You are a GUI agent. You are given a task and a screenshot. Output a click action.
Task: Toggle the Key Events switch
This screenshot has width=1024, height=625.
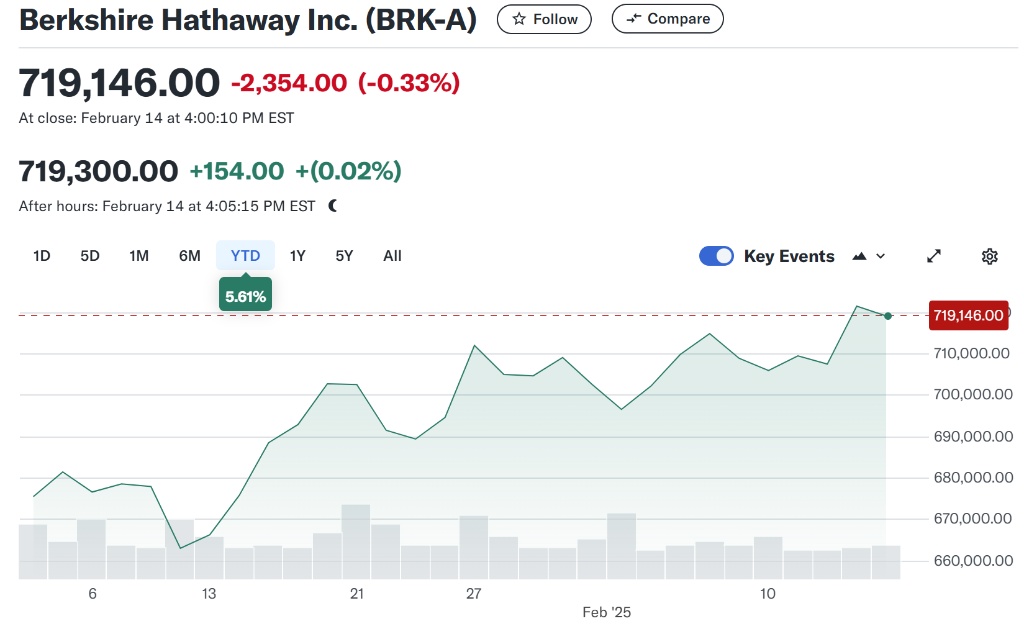tap(716, 256)
